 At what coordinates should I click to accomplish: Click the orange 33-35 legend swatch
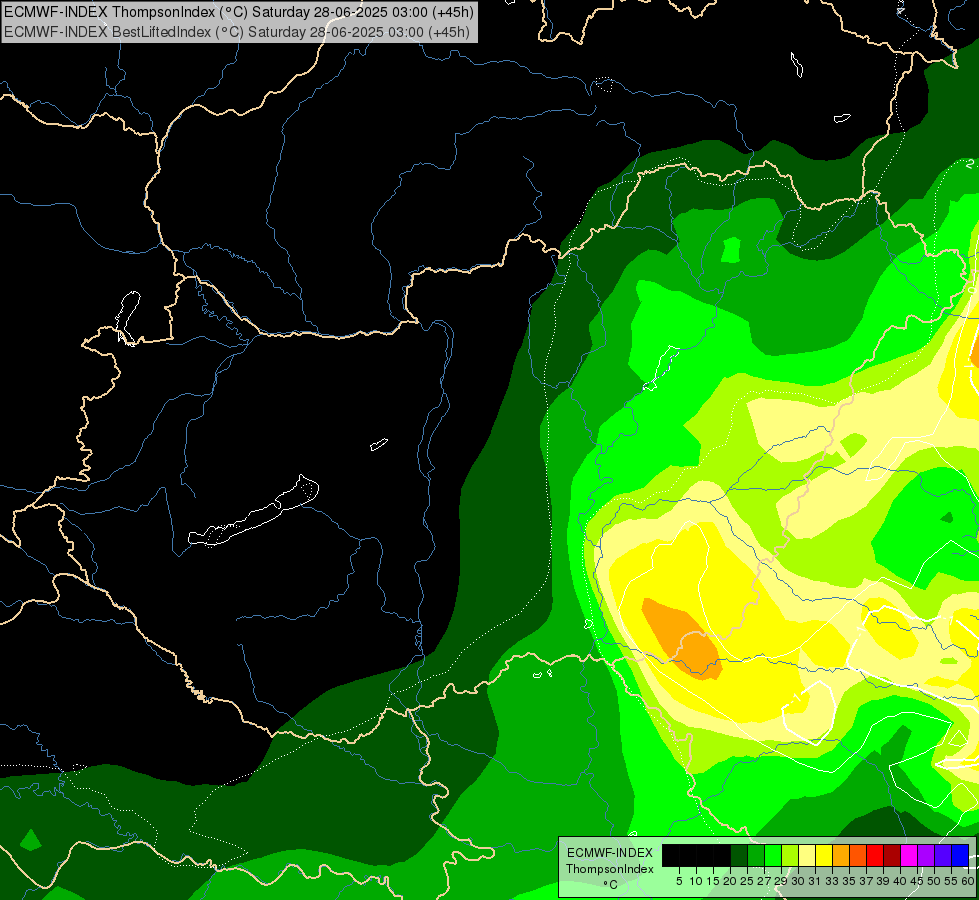coord(840,856)
